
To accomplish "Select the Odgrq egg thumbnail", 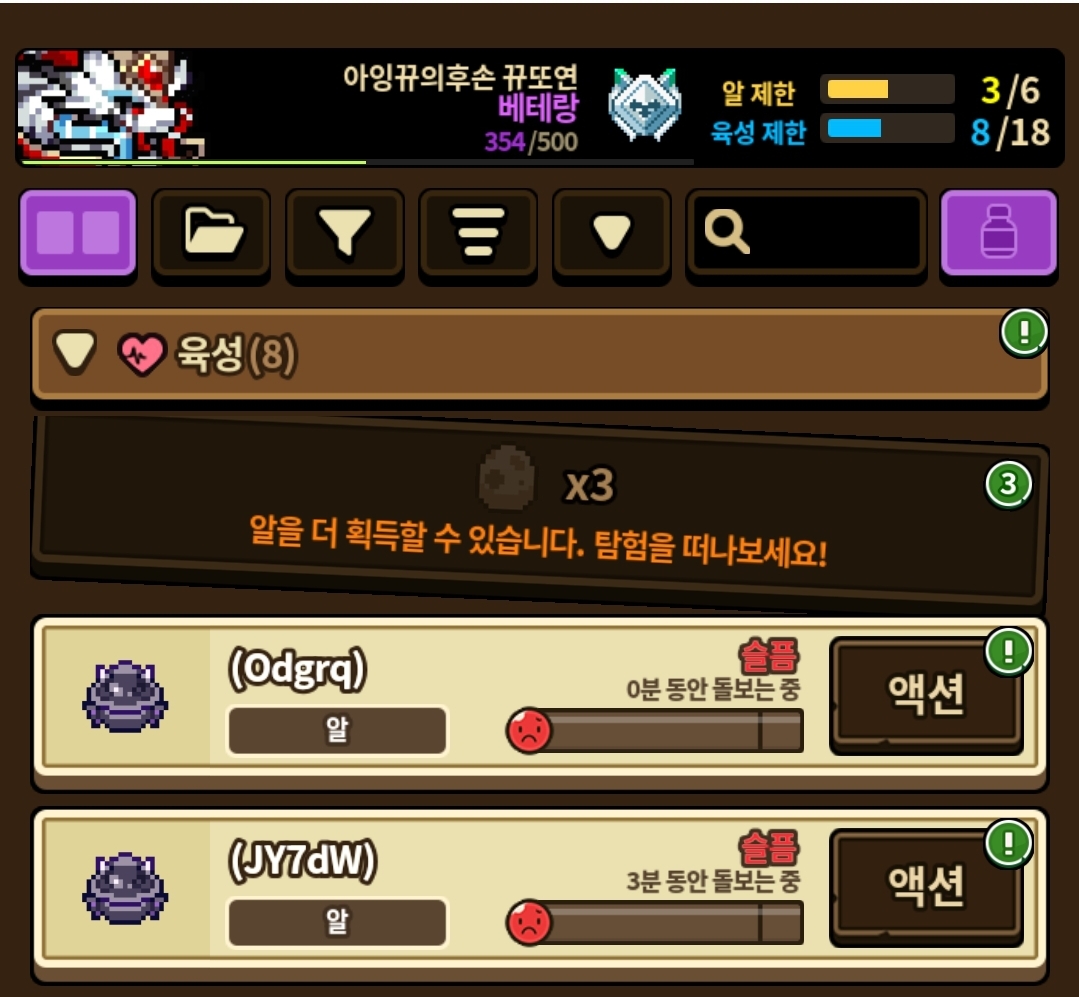I will pos(125,696).
